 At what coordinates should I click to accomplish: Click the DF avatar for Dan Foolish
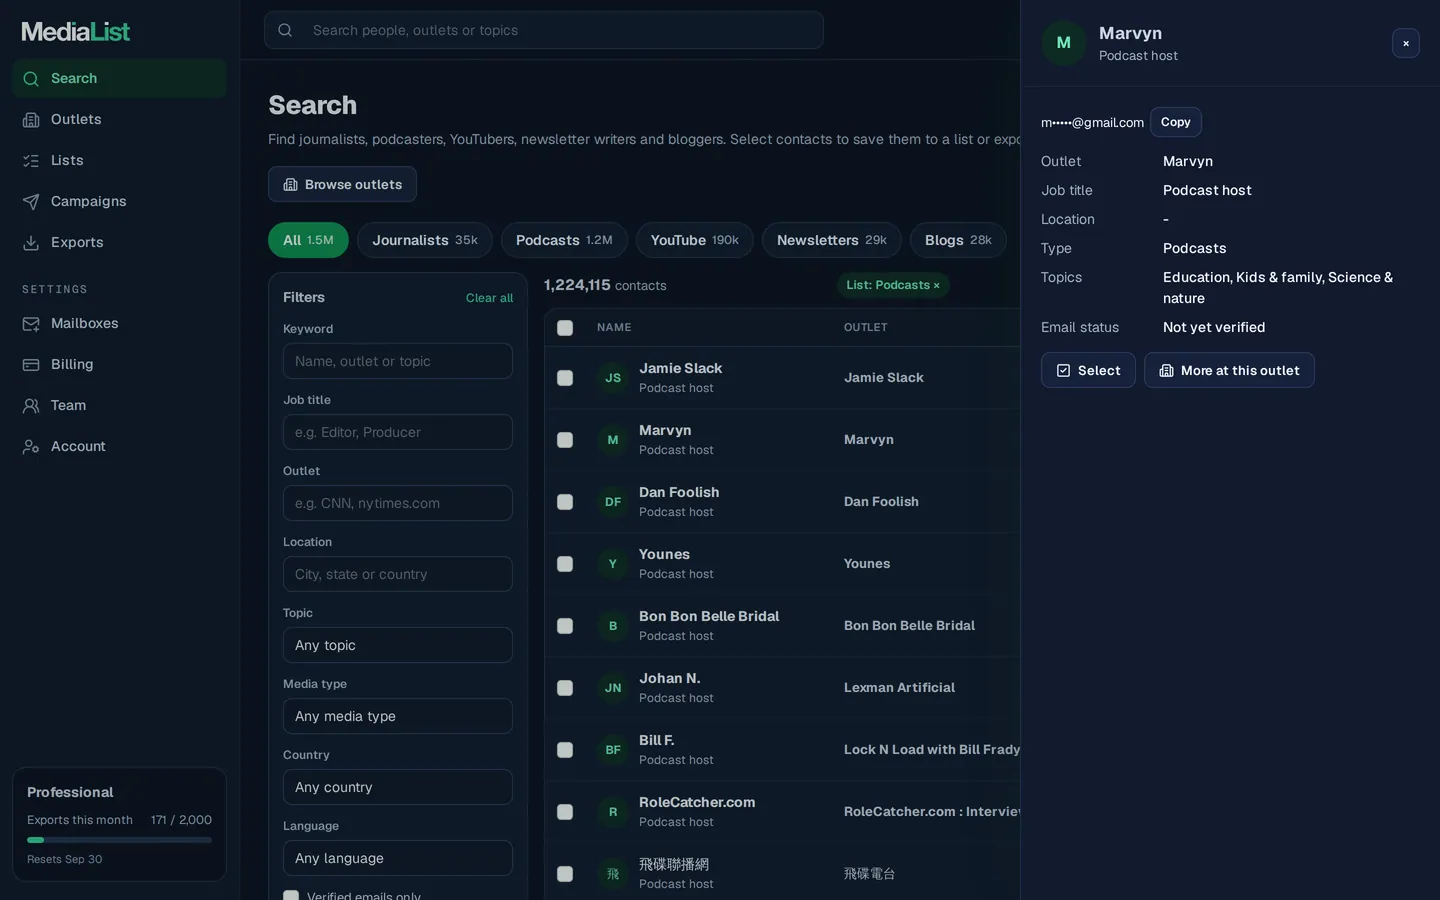pos(613,502)
